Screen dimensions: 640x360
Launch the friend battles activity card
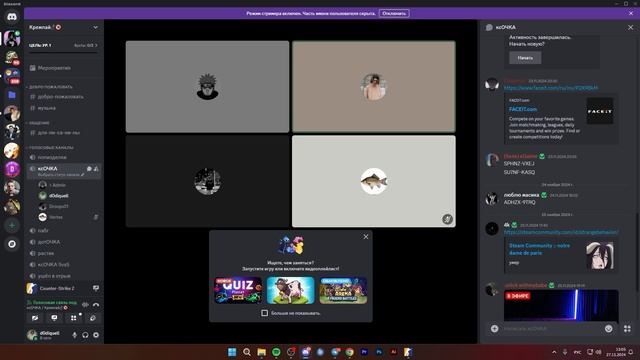343,291
